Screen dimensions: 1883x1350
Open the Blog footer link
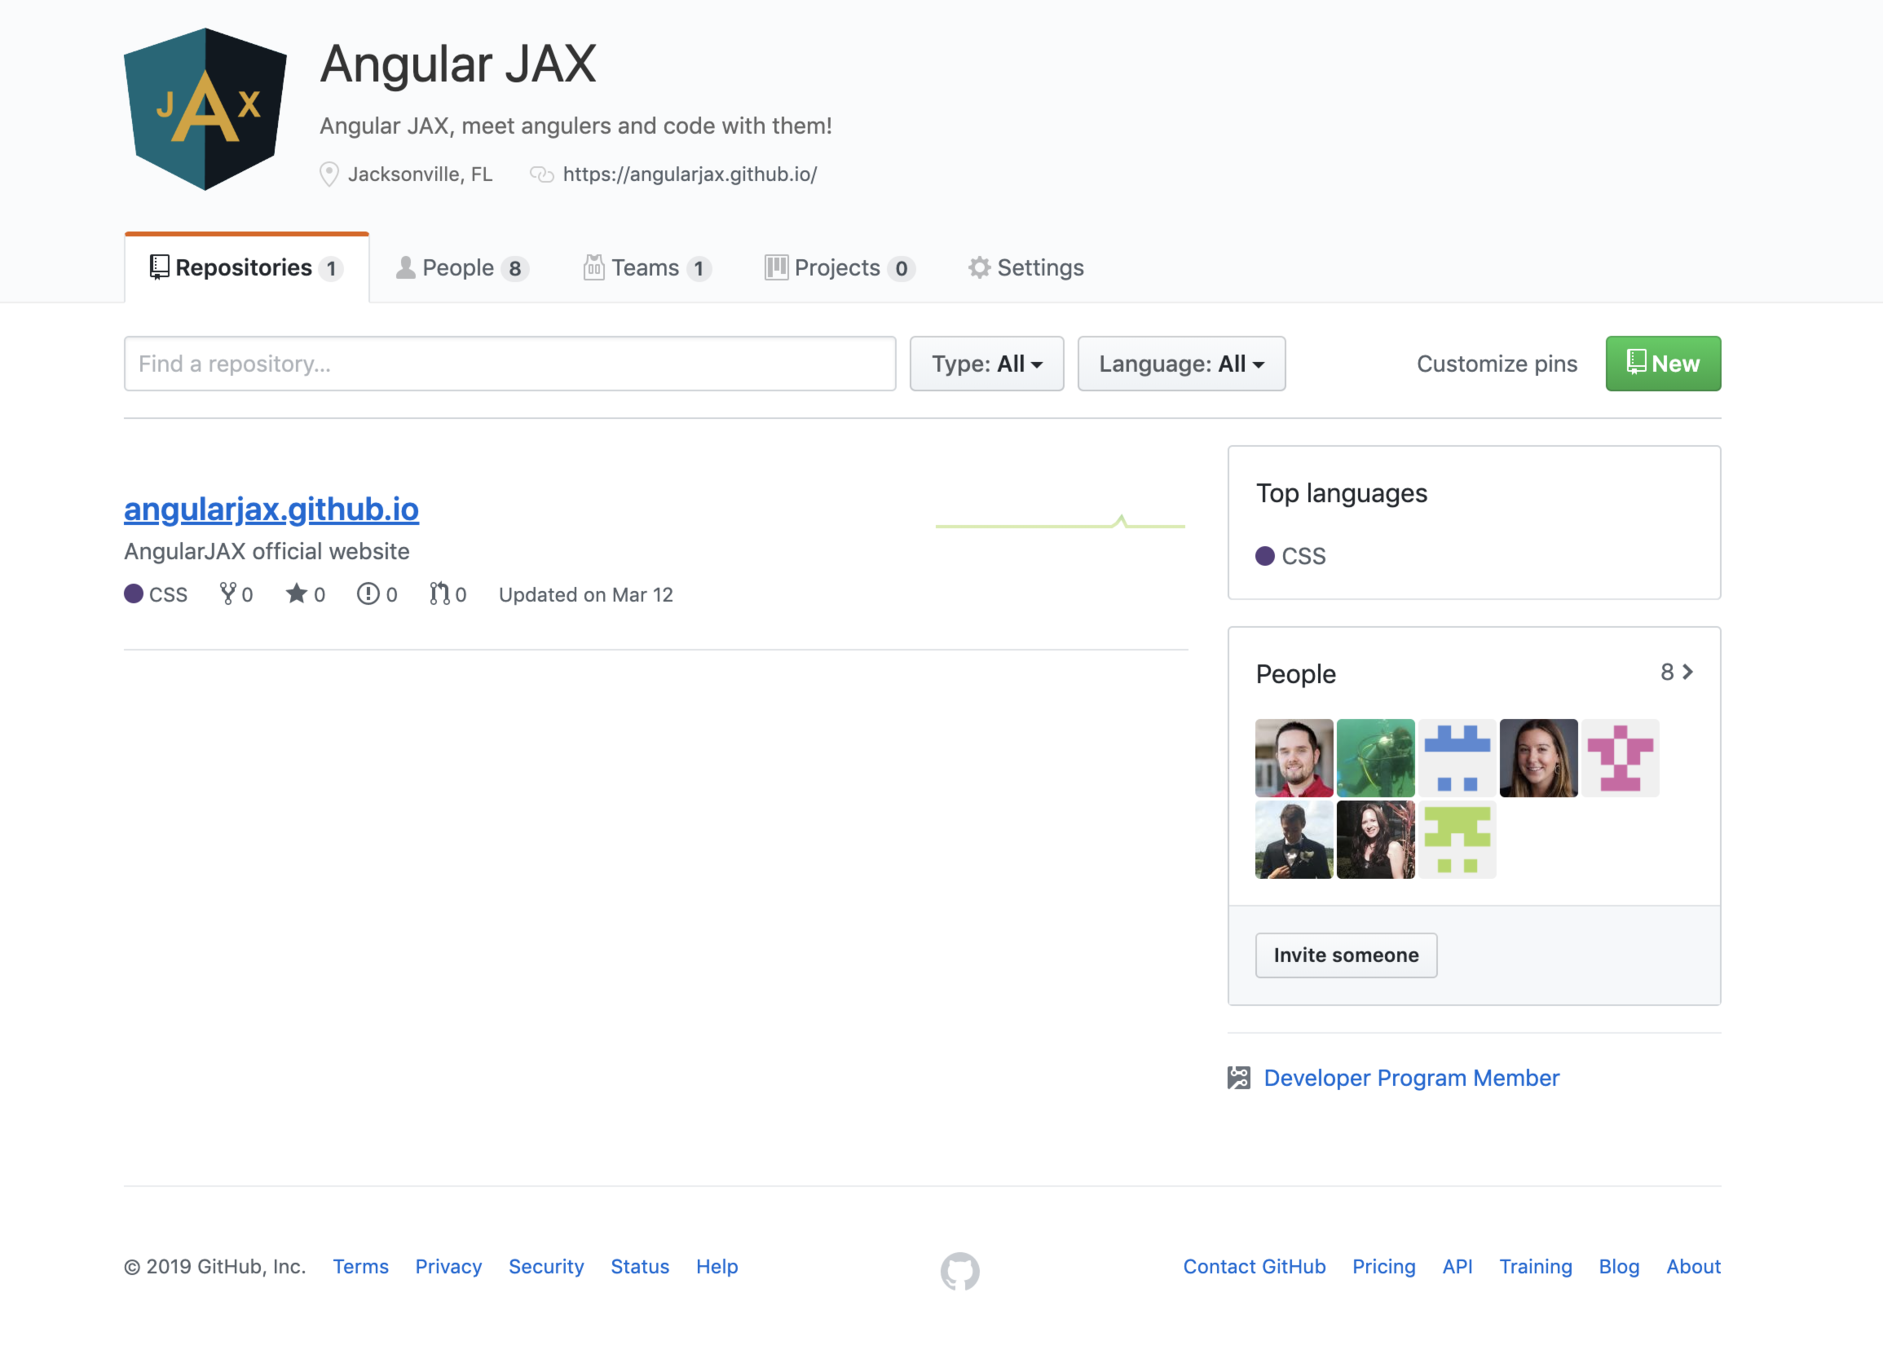point(1619,1267)
